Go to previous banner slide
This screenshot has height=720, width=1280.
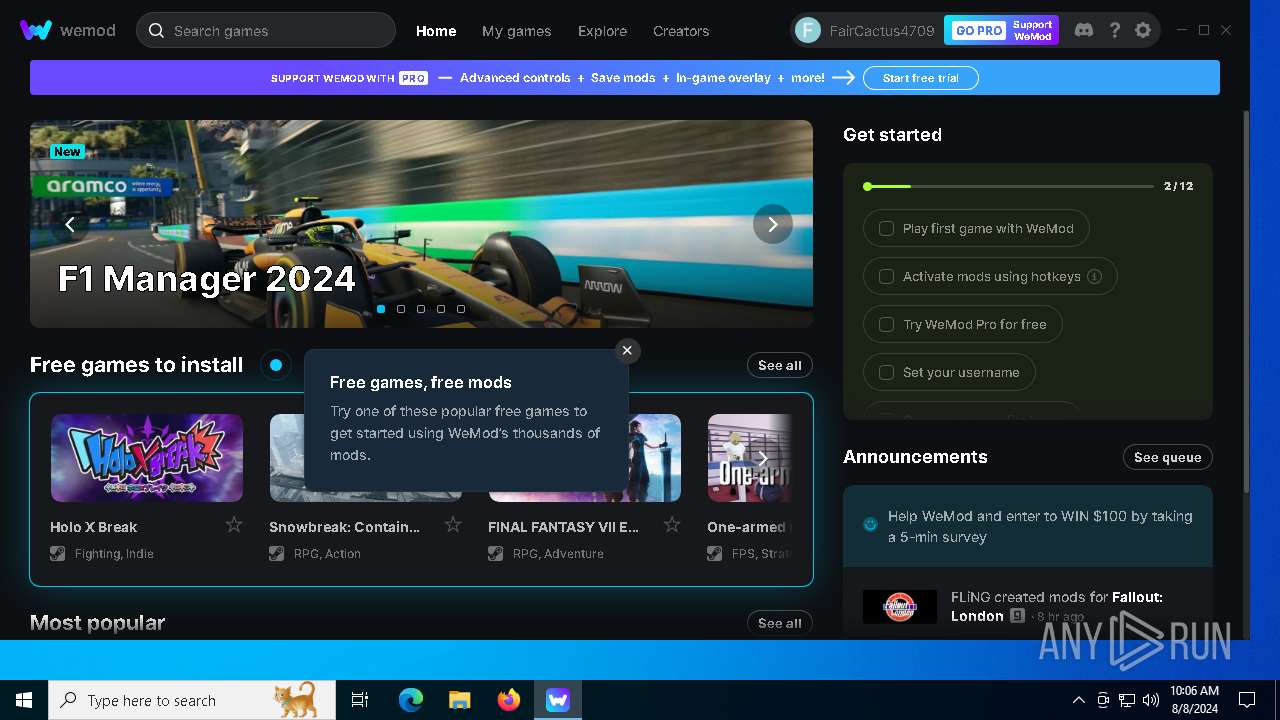[x=70, y=224]
